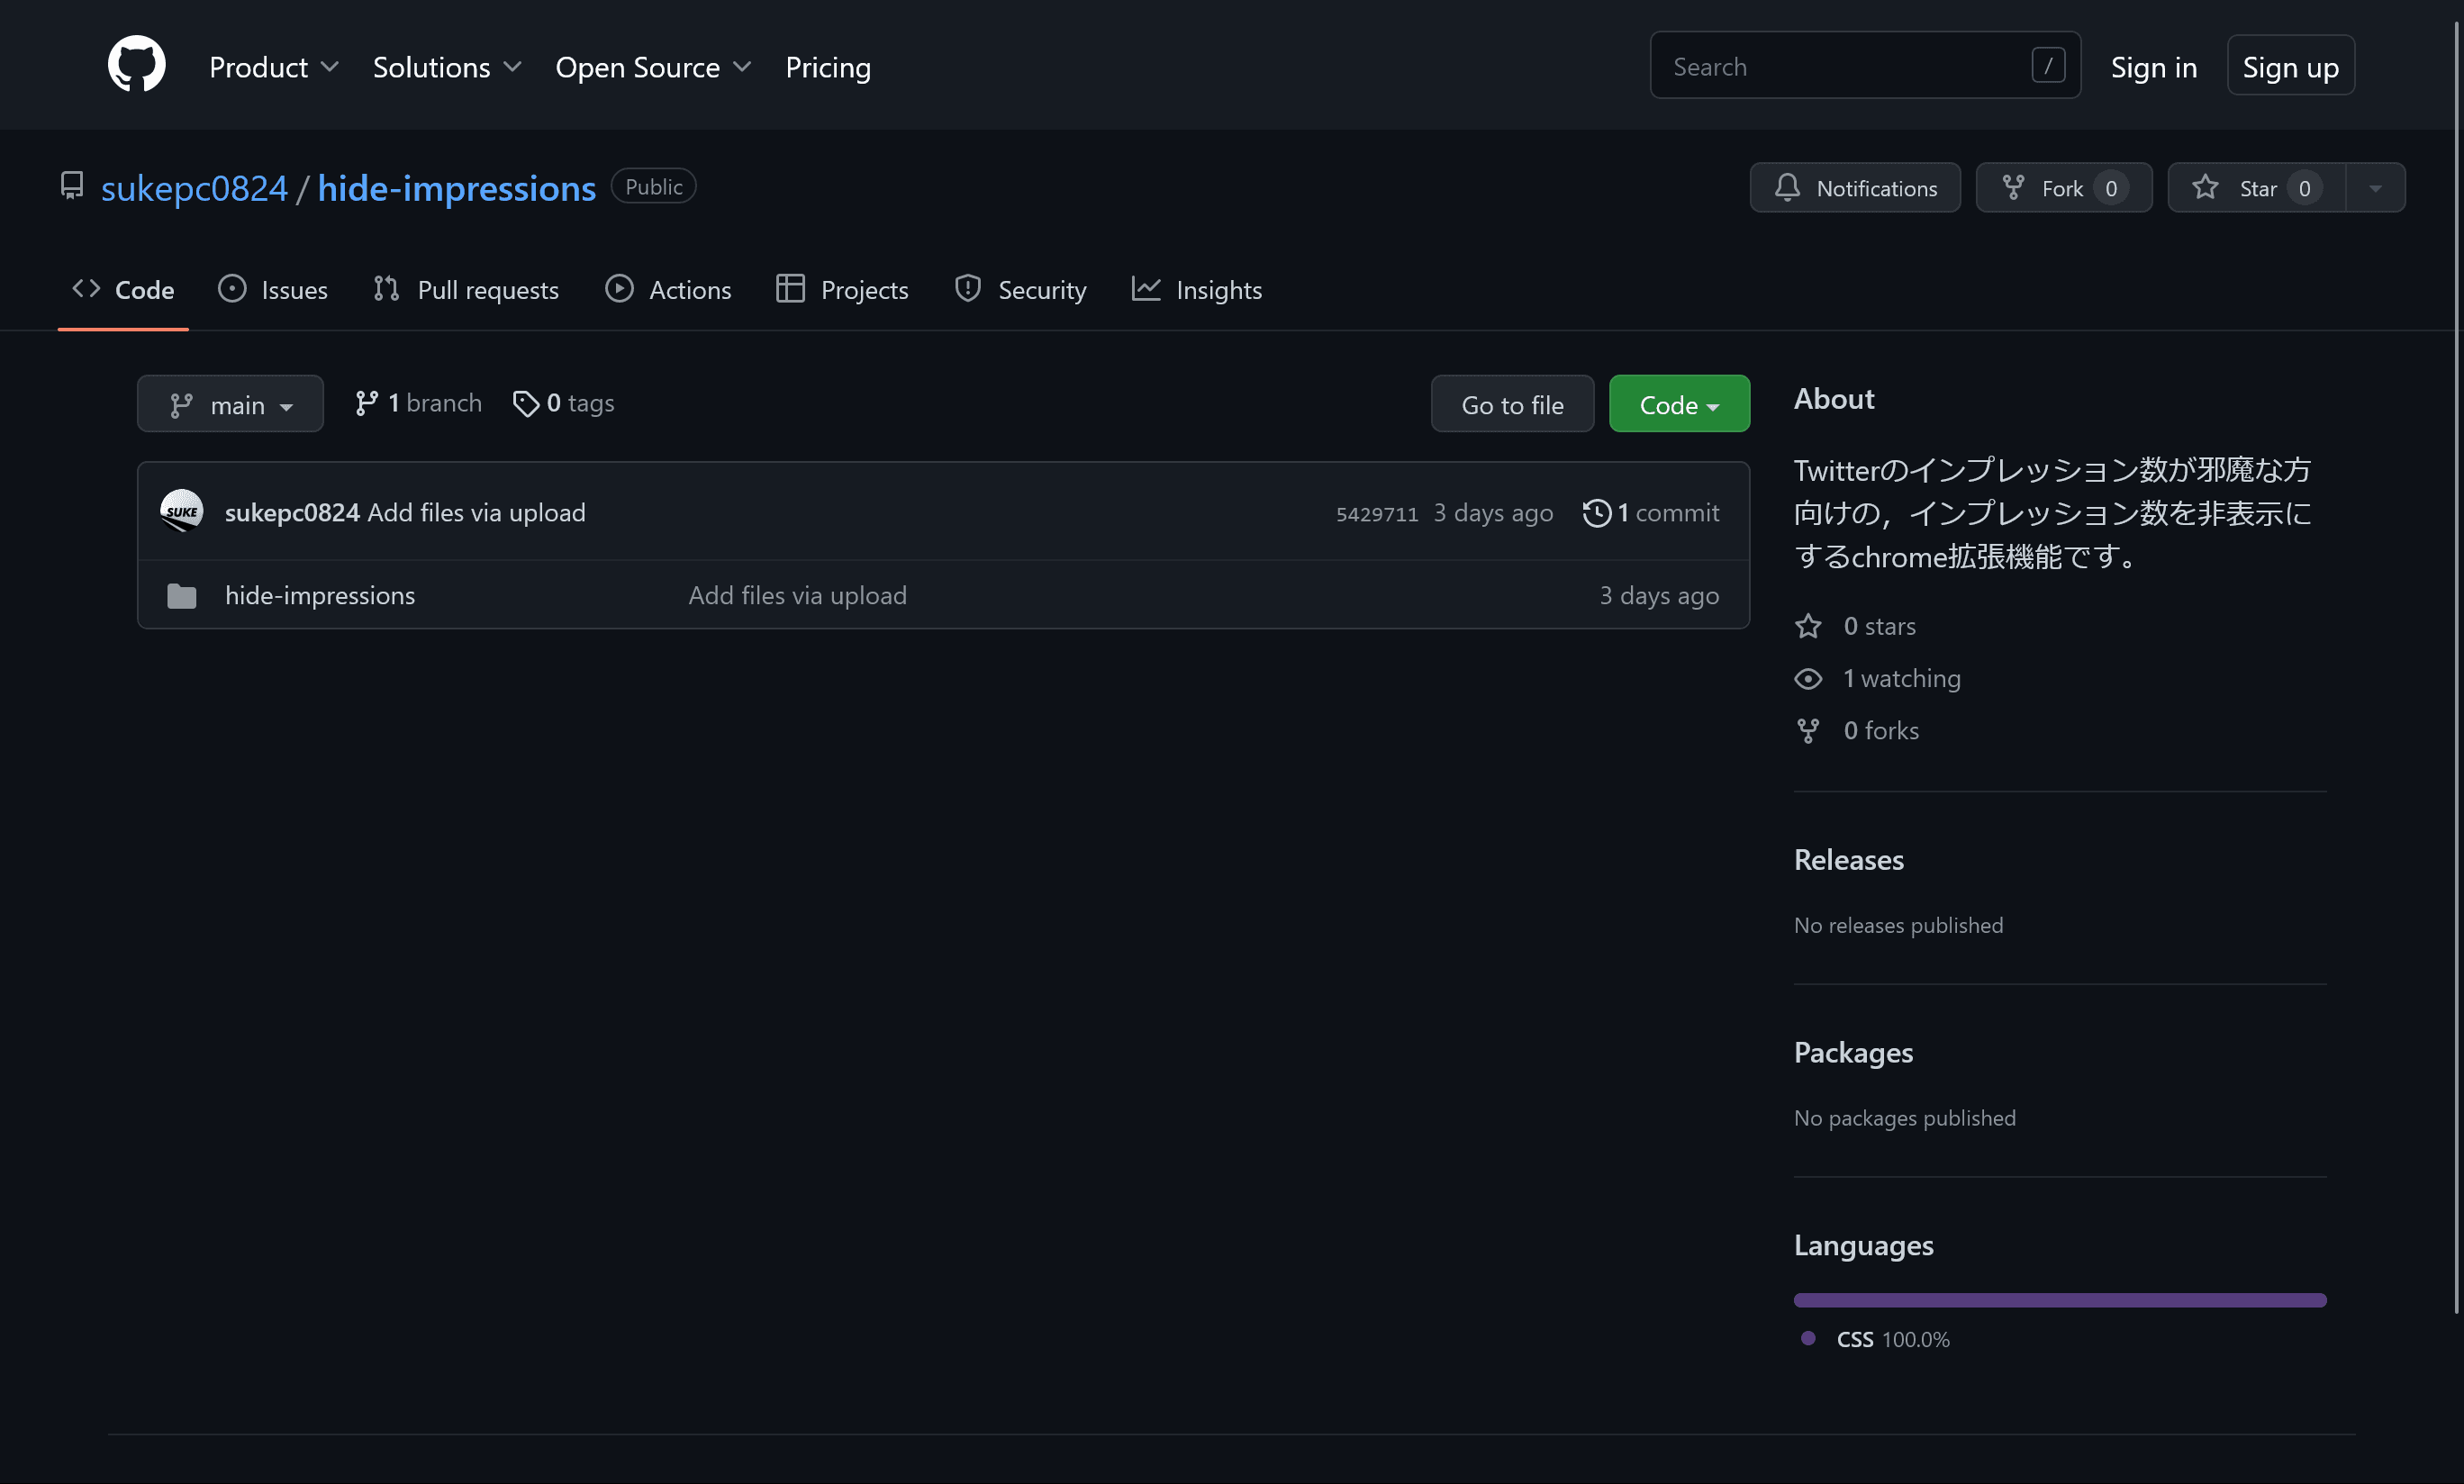This screenshot has width=2464, height=1484.
Task: Click the repository book icon
Action: [72, 186]
